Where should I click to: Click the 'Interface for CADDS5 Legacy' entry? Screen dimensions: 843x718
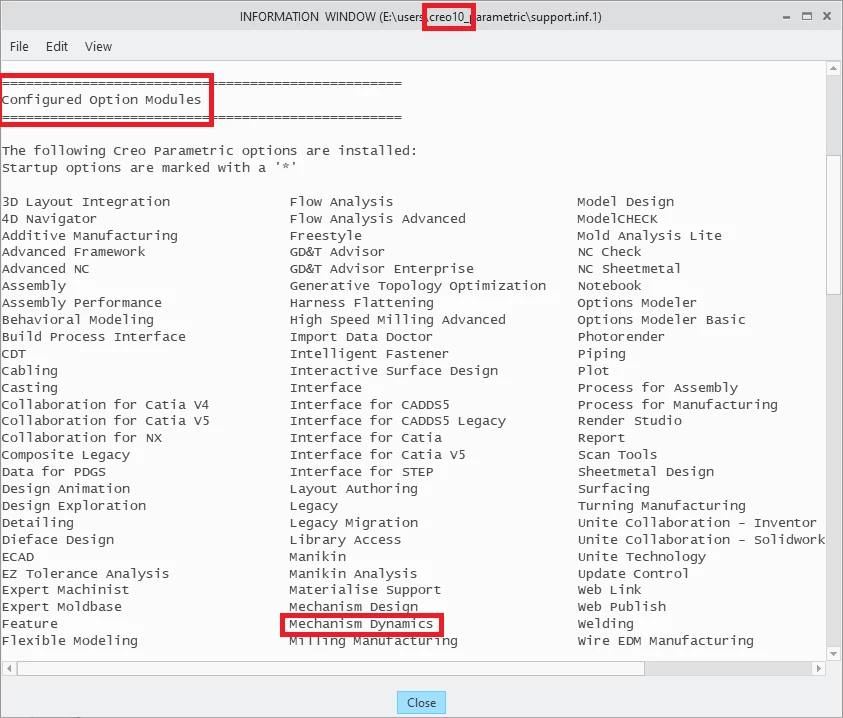click(397, 421)
